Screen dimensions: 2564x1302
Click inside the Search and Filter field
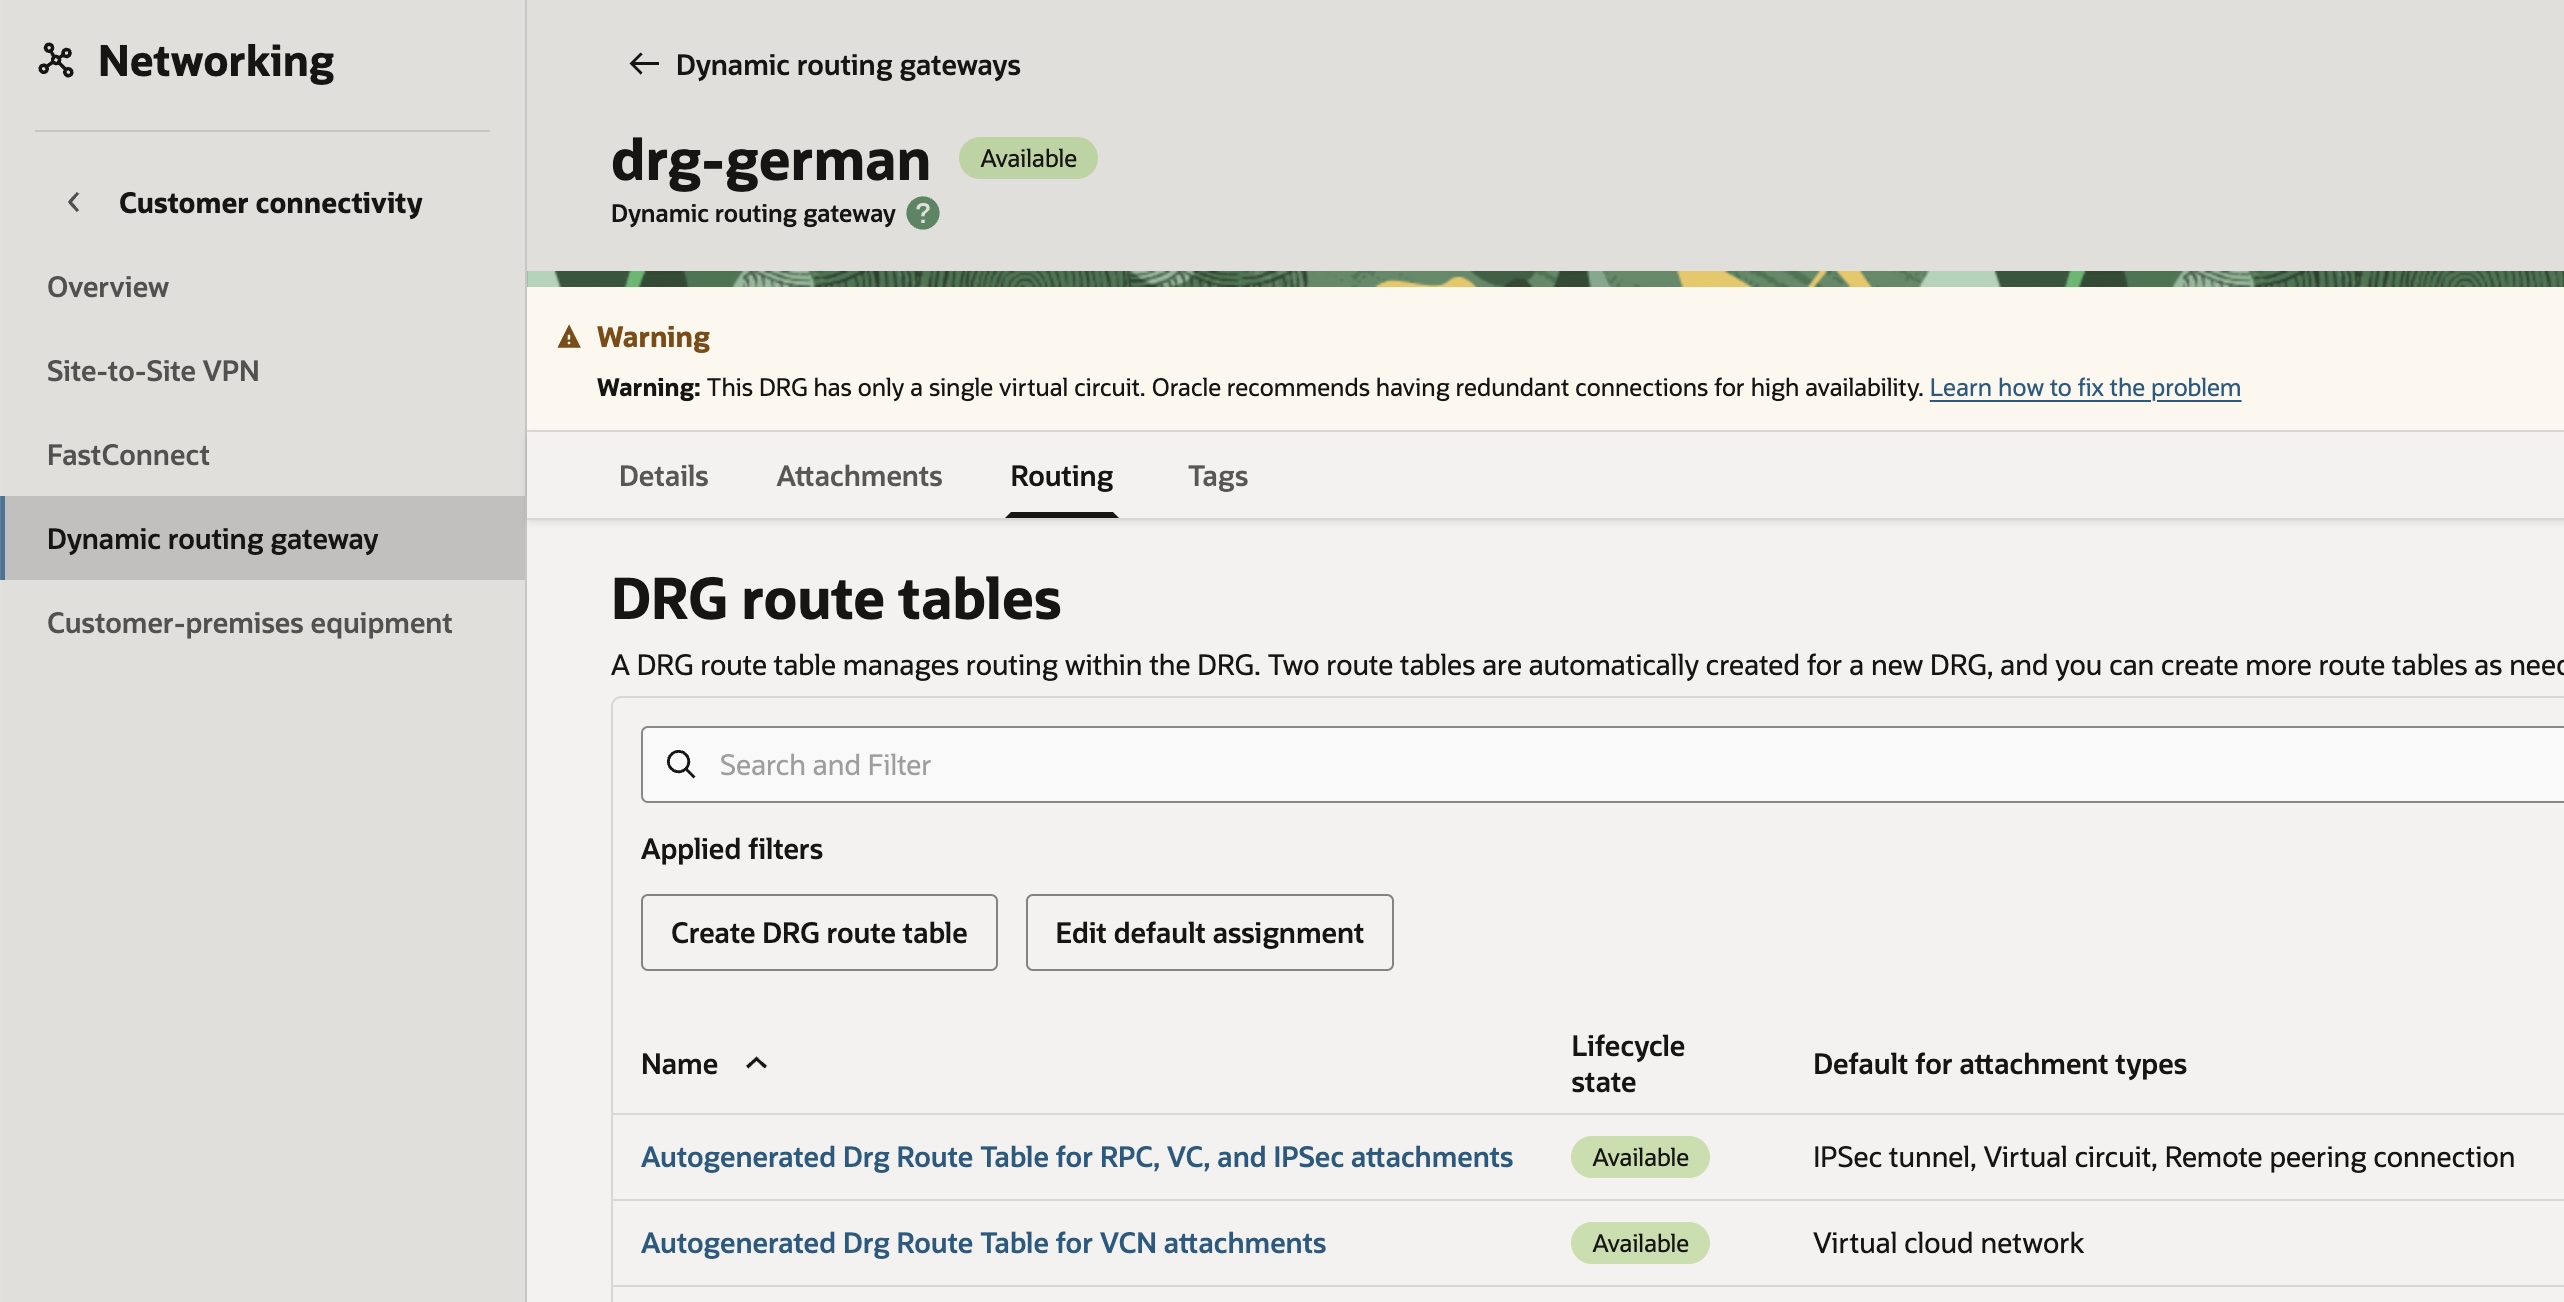click(1200, 763)
